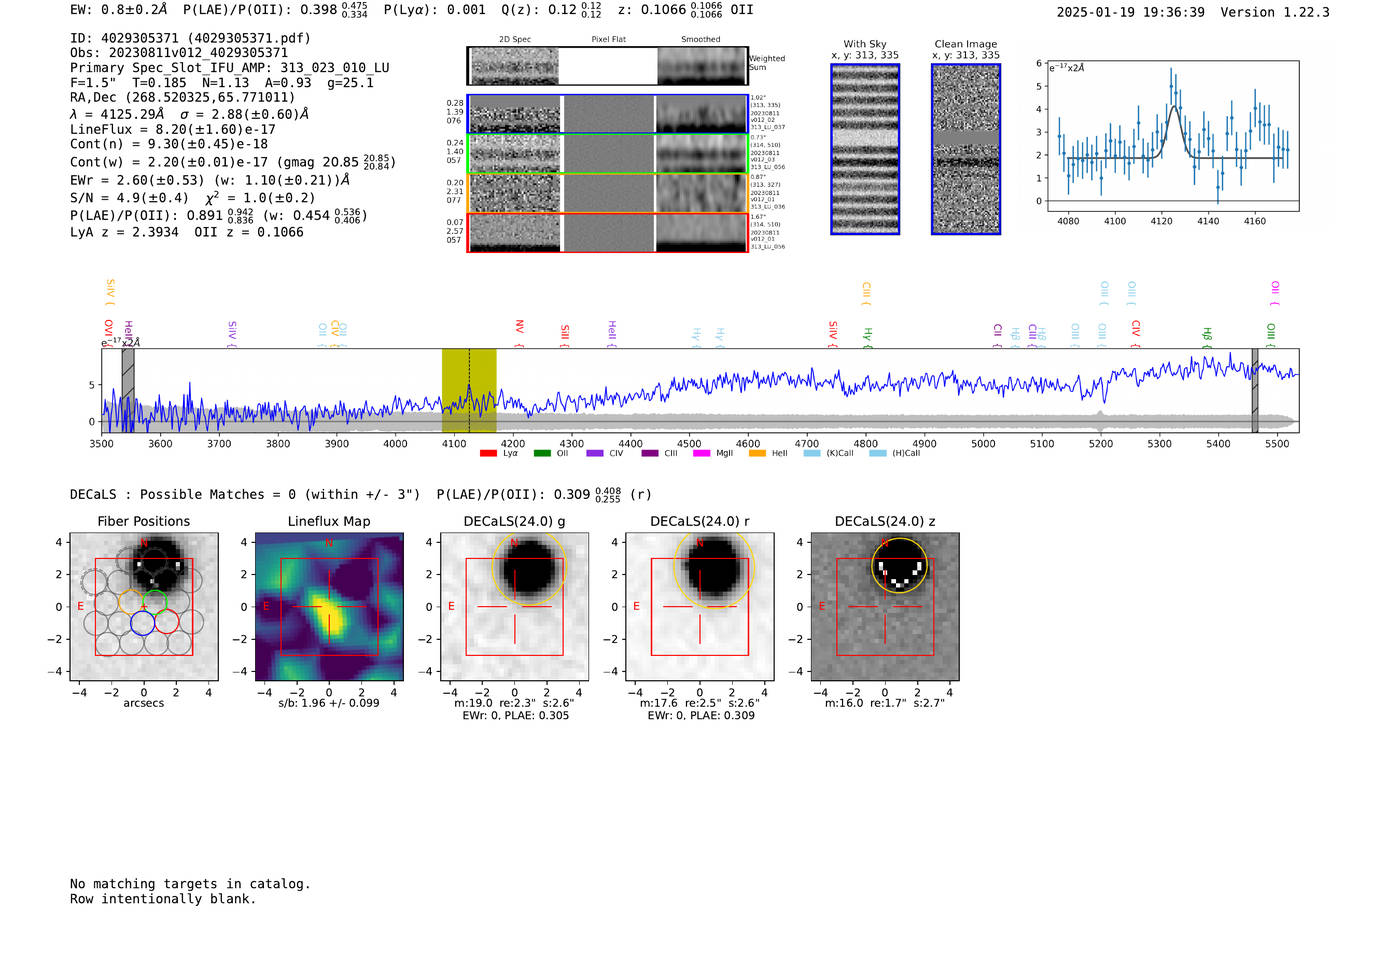Click 'Row intentionally blank.' text
Image resolution: width=1400 pixels, height=953 pixels.
coord(163,899)
